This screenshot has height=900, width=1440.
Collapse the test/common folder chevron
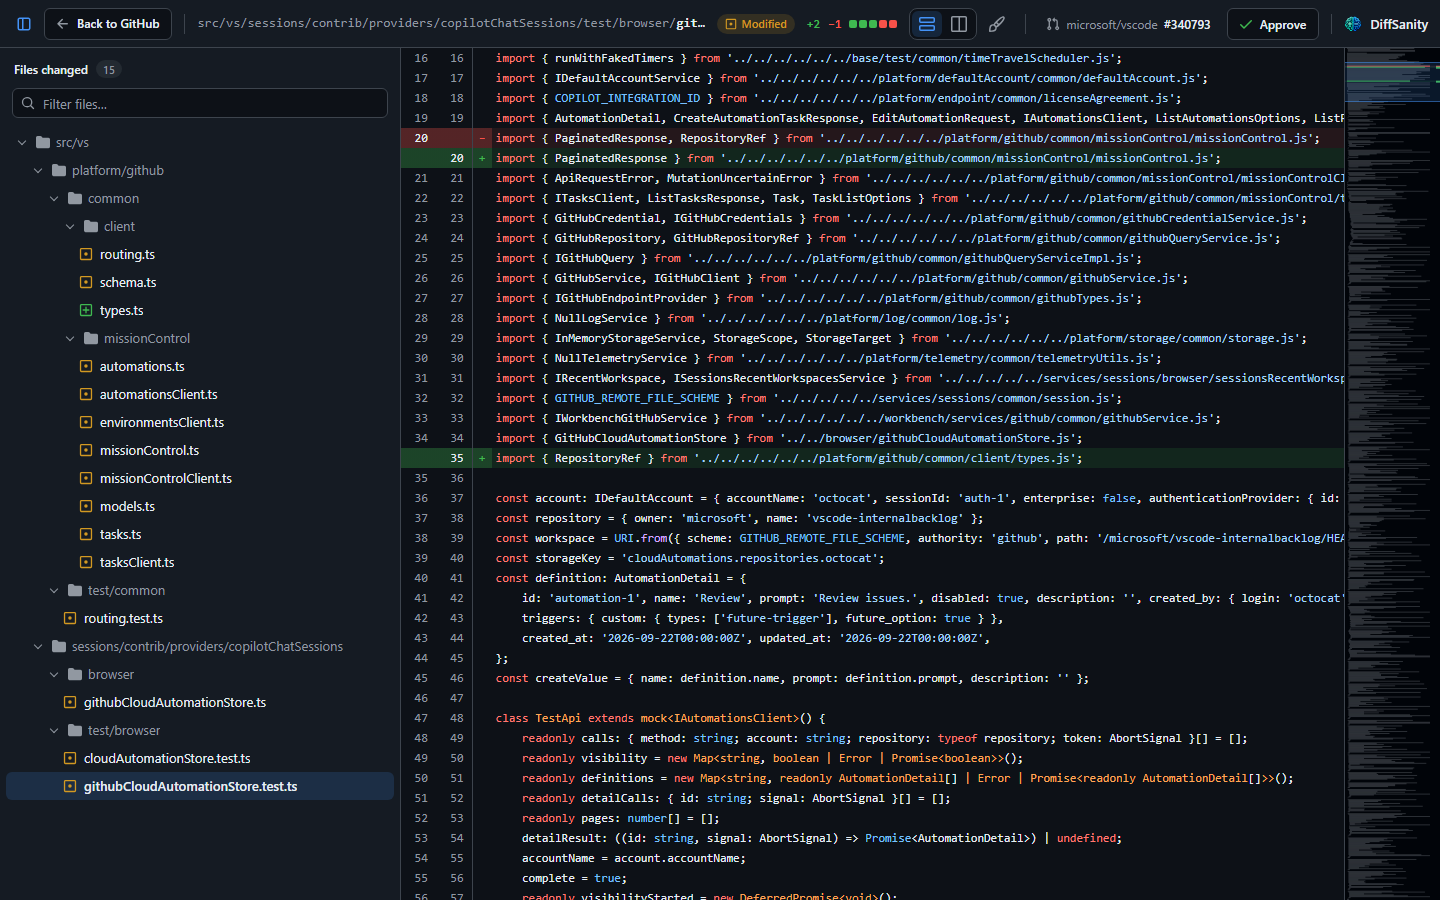(54, 590)
